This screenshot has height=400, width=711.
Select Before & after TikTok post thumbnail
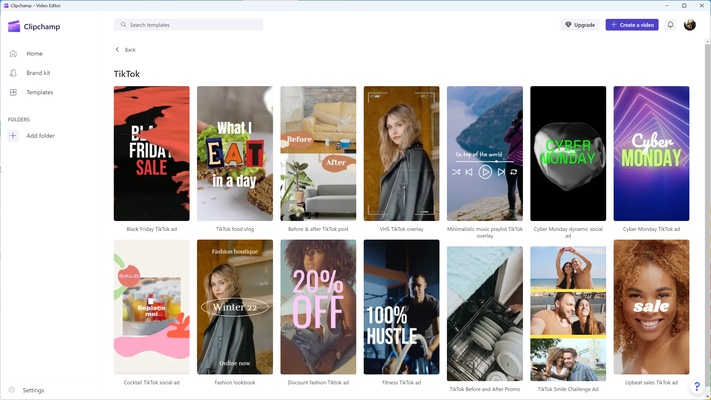(x=318, y=153)
